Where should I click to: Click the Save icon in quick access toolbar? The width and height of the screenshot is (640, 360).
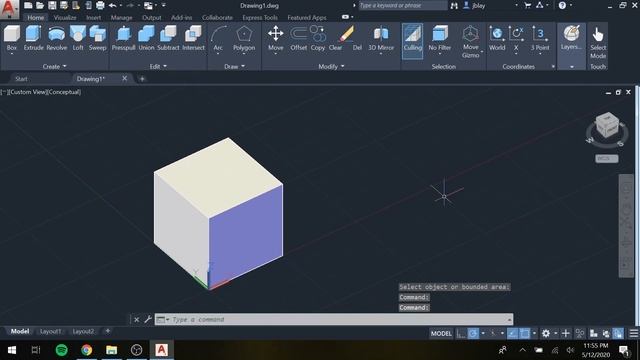pos(52,5)
